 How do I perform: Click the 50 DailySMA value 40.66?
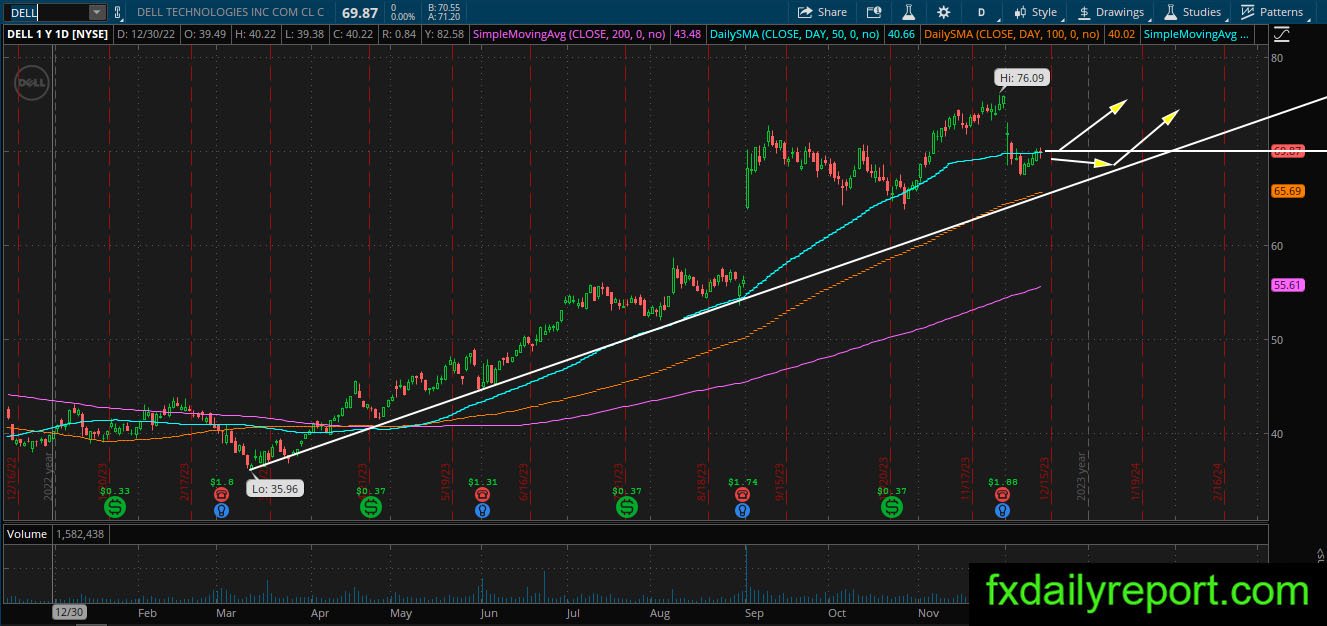click(901, 34)
